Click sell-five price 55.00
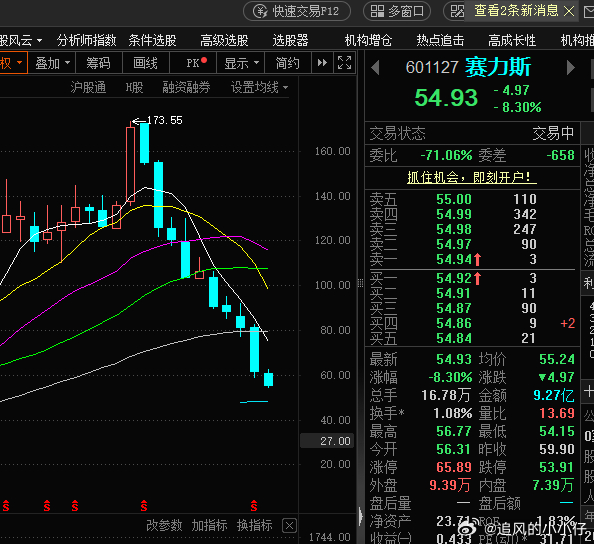The height and width of the screenshot is (544, 594). (x=454, y=199)
